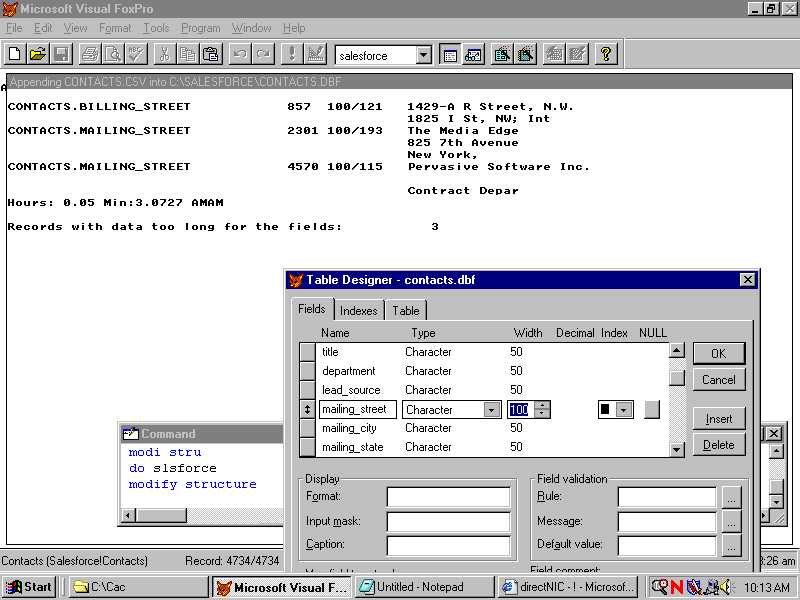This screenshot has width=800, height=600.
Task: Open the Window menu
Action: [252, 28]
